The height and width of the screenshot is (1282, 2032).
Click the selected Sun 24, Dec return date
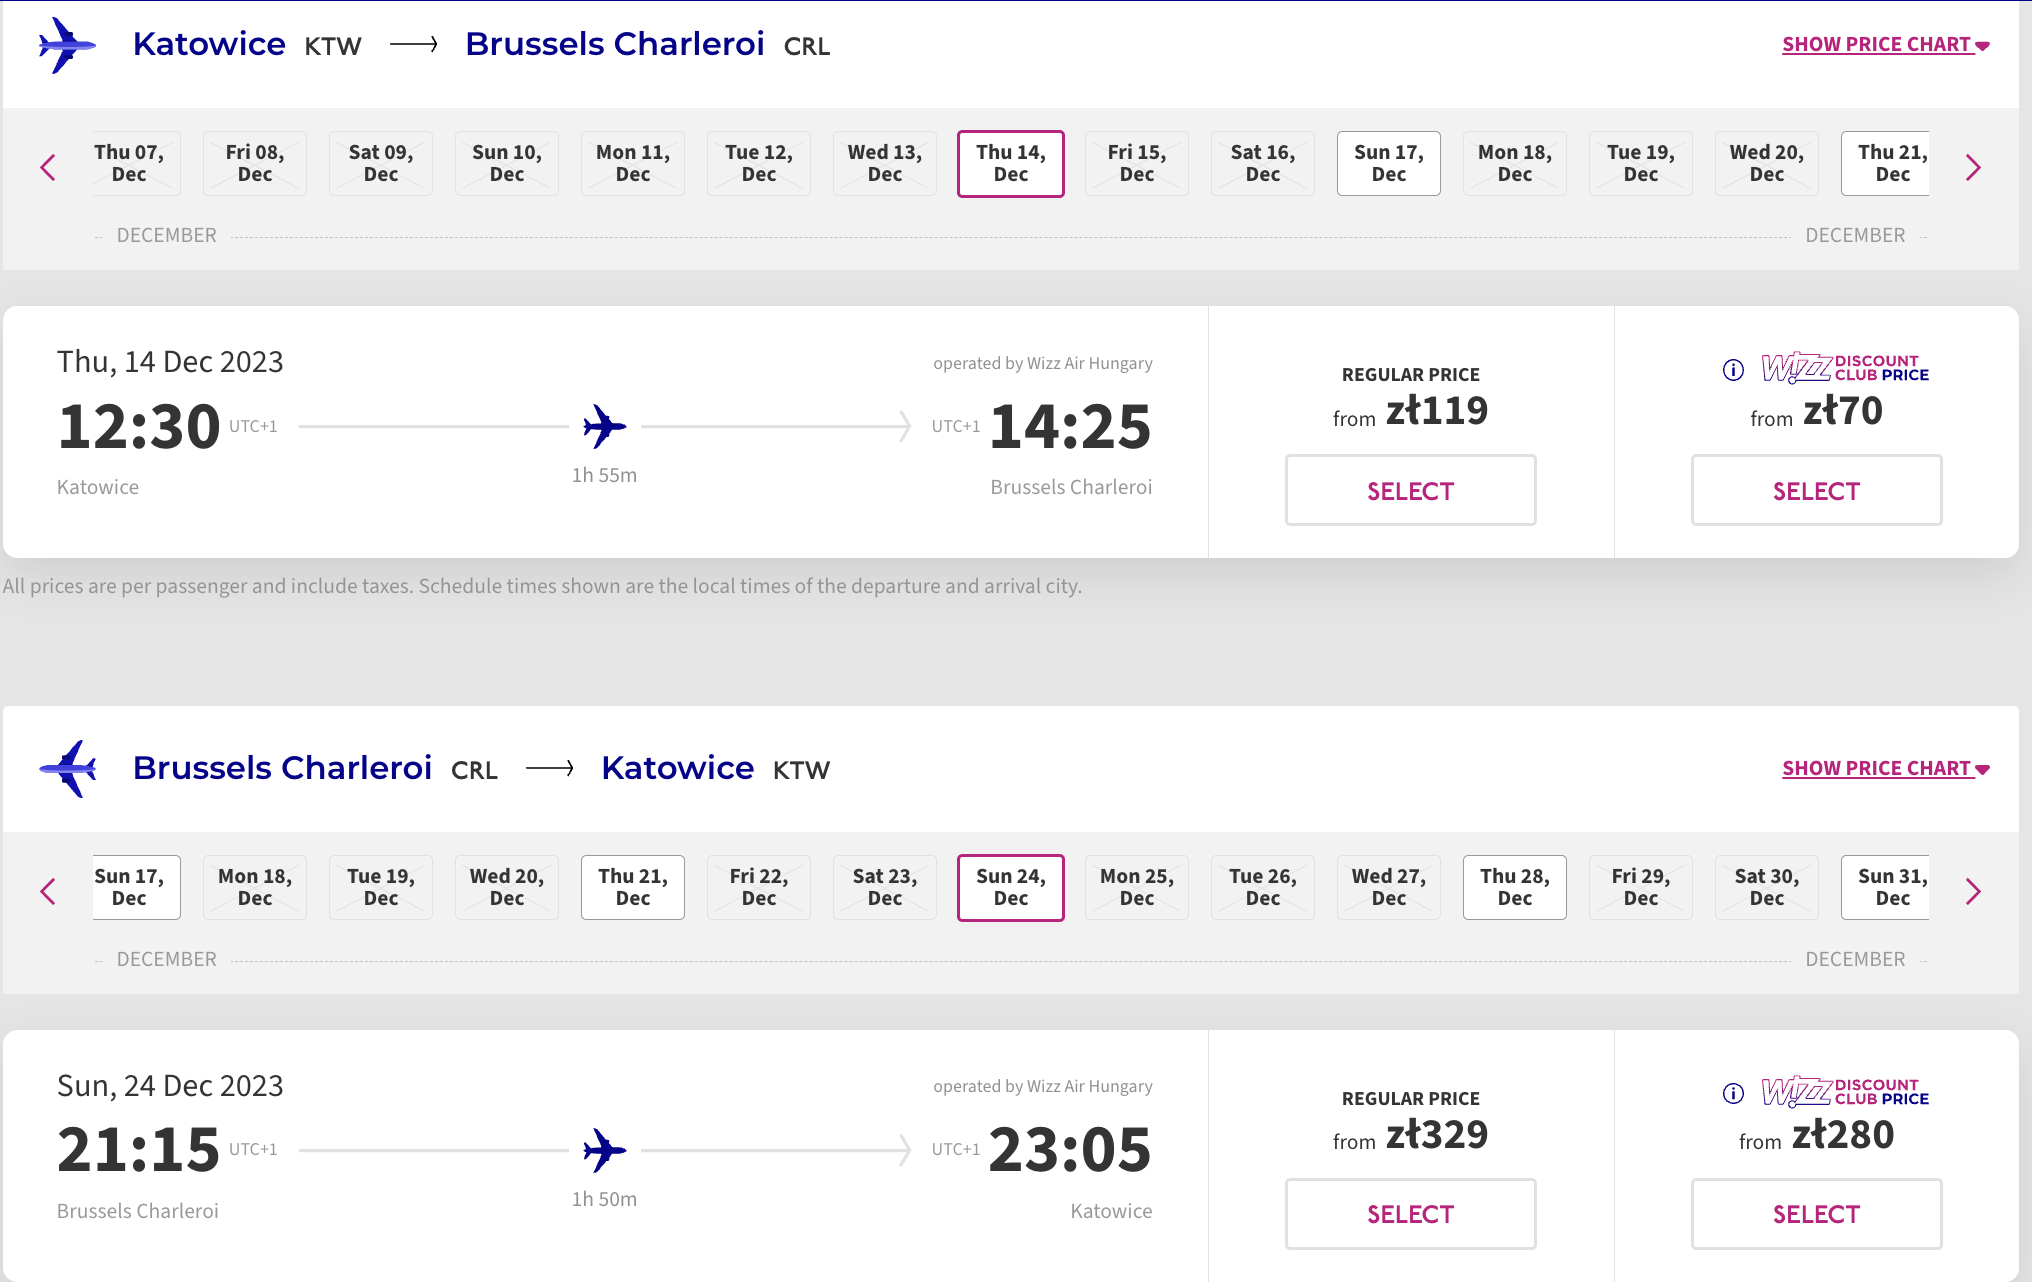click(1010, 887)
